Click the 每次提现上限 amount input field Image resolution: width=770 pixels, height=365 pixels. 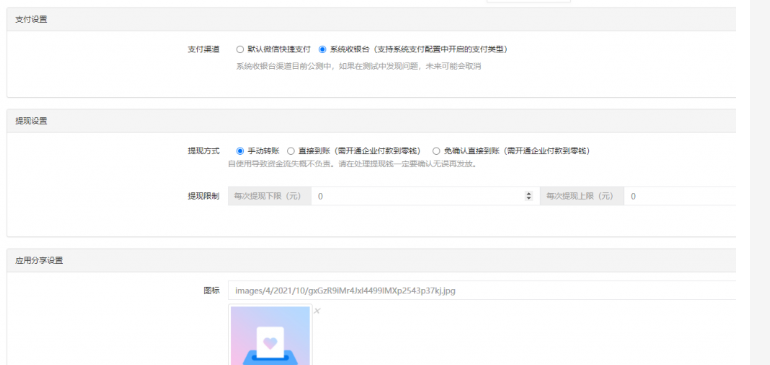click(680, 196)
